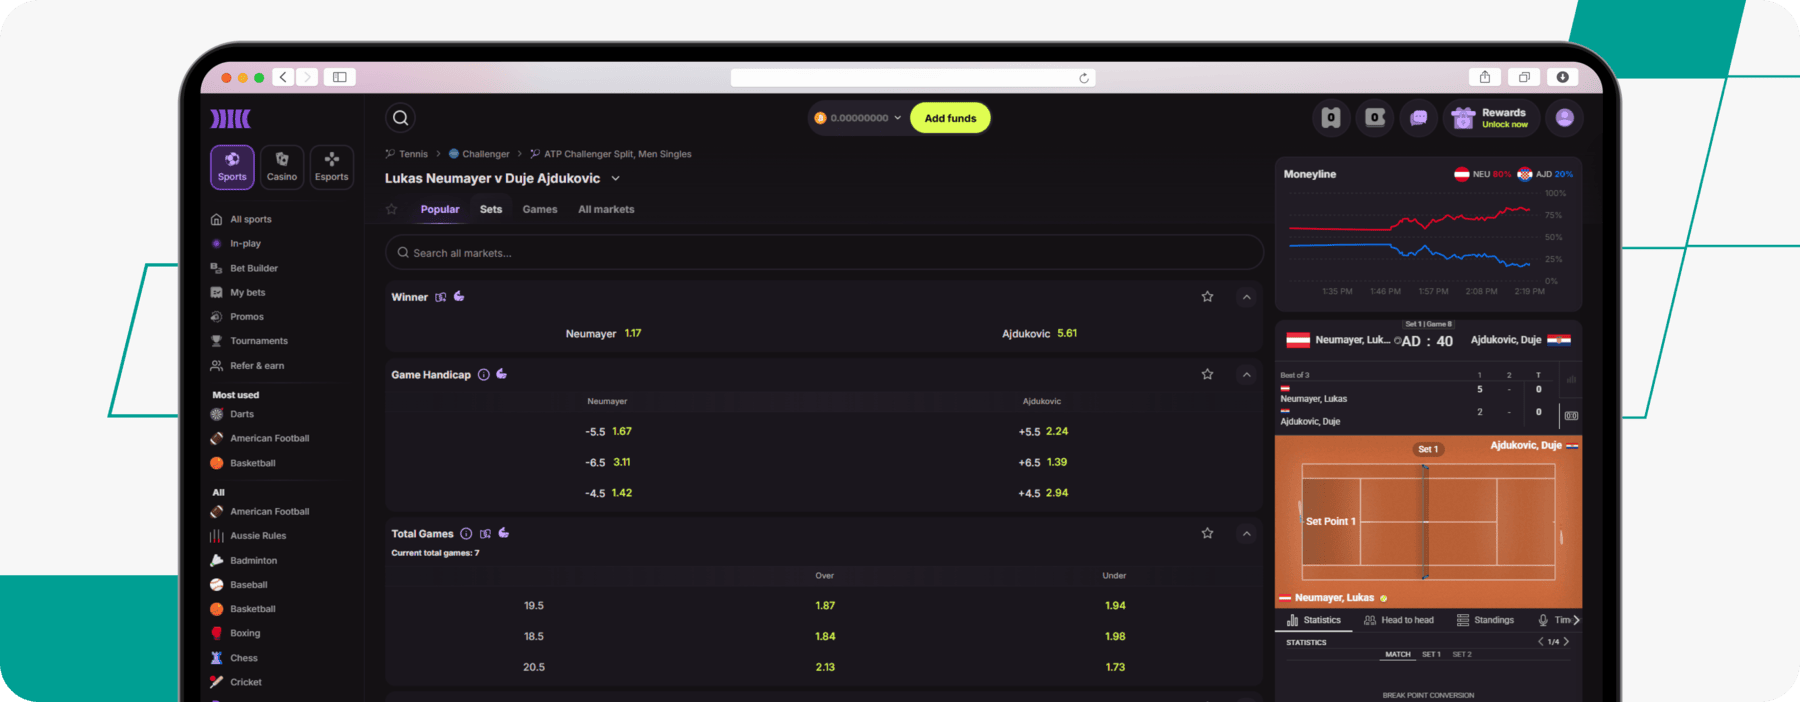Screen dimensions: 1800x702
Task: Pick Over 19.5 total games at 1.87
Action: (825, 606)
